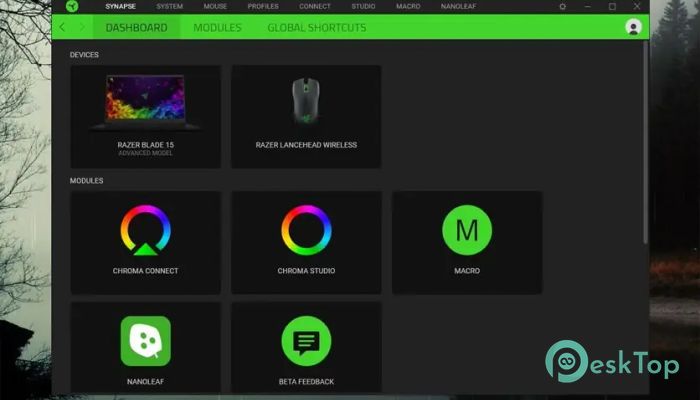The image size is (700, 400).
Task: Maximize the Synapse window
Action: [x=612, y=6]
